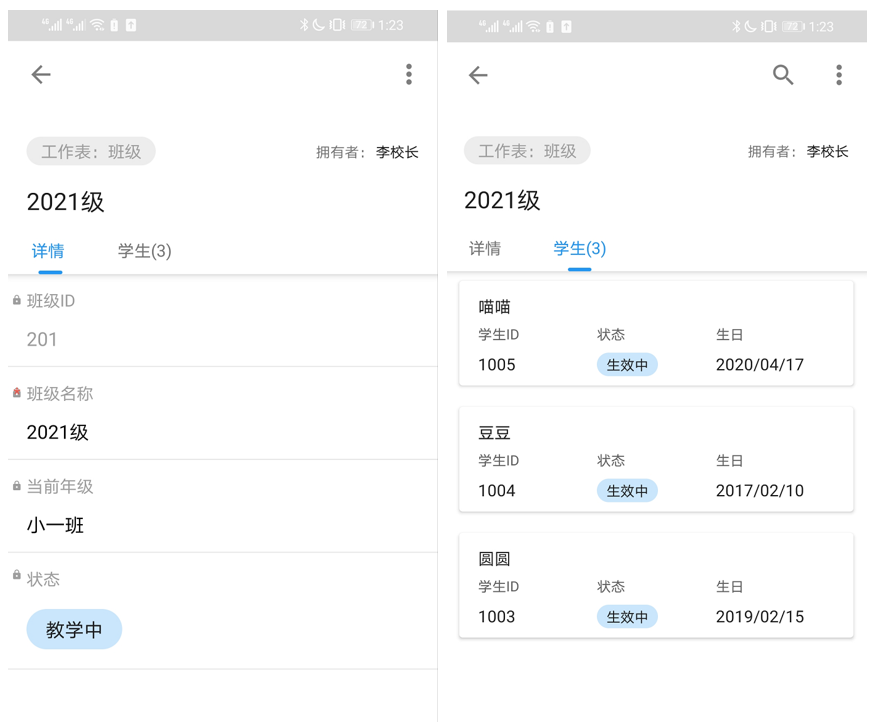Open the student card for 圆圆
Viewport: 880px width, 722px height.
click(x=655, y=585)
